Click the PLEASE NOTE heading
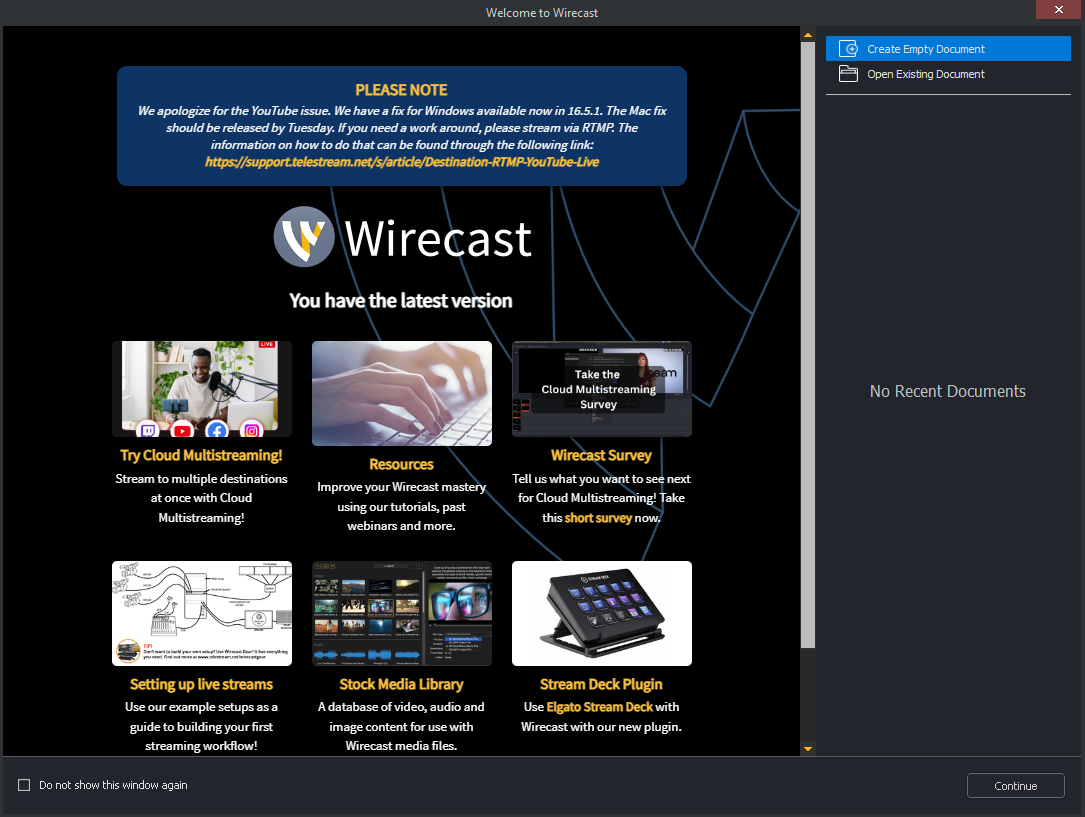Image resolution: width=1085 pixels, height=817 pixels. (401, 90)
